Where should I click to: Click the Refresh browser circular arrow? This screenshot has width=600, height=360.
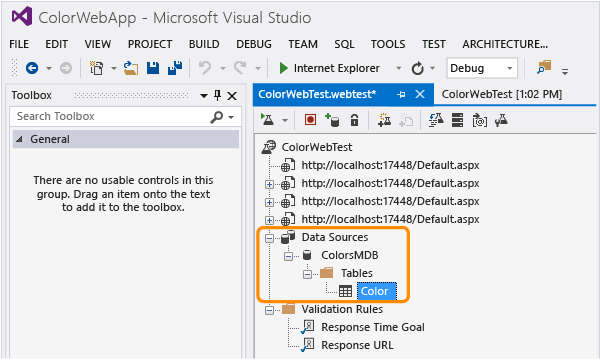[417, 68]
